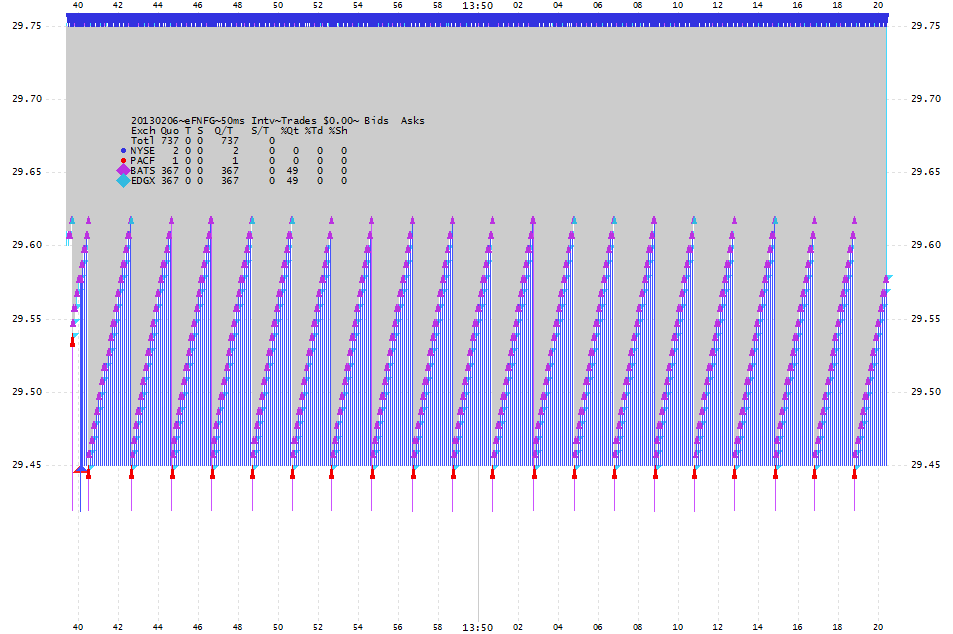Click the '29.65' label on the right price axis
This screenshot has height=634, width=953.
pos(926,172)
